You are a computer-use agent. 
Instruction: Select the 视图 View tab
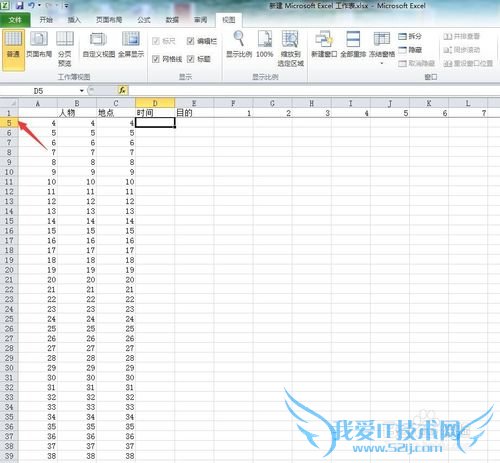click(229, 20)
